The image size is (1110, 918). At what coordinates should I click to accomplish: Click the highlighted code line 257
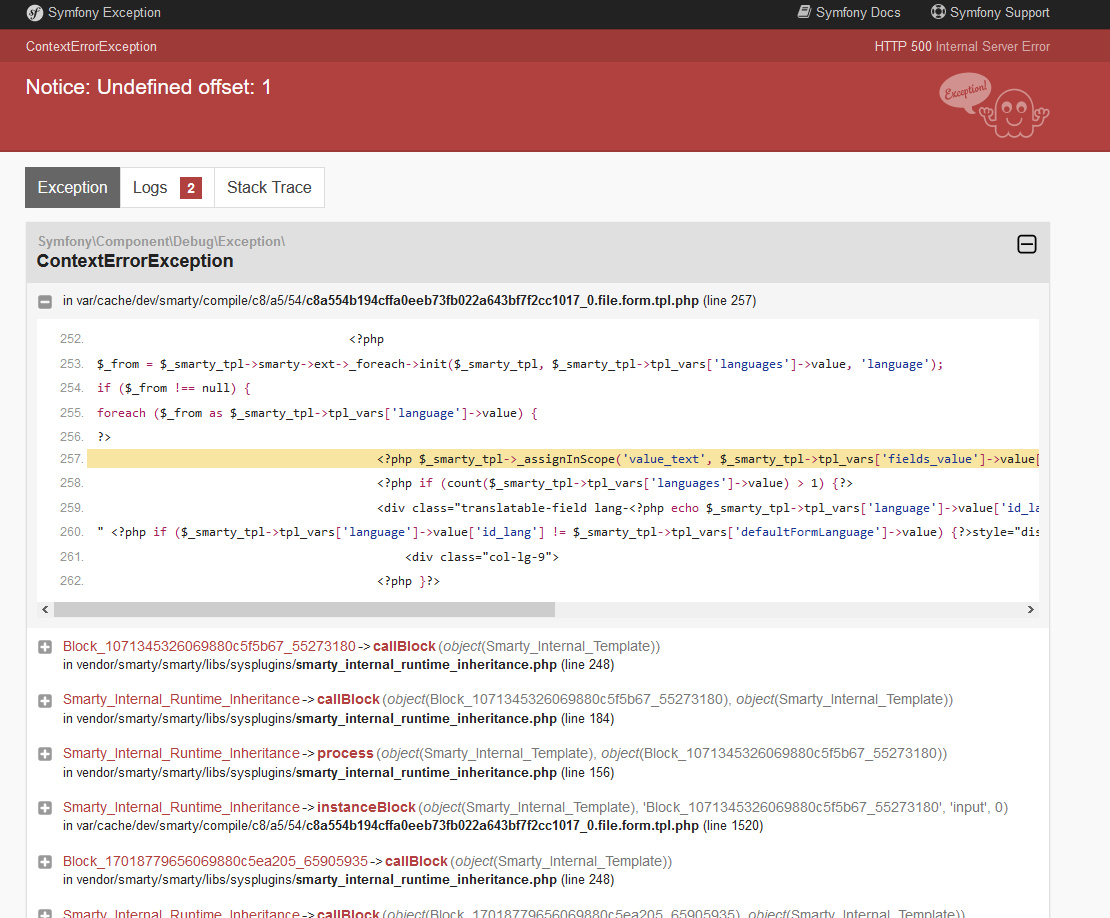[x=563, y=459]
